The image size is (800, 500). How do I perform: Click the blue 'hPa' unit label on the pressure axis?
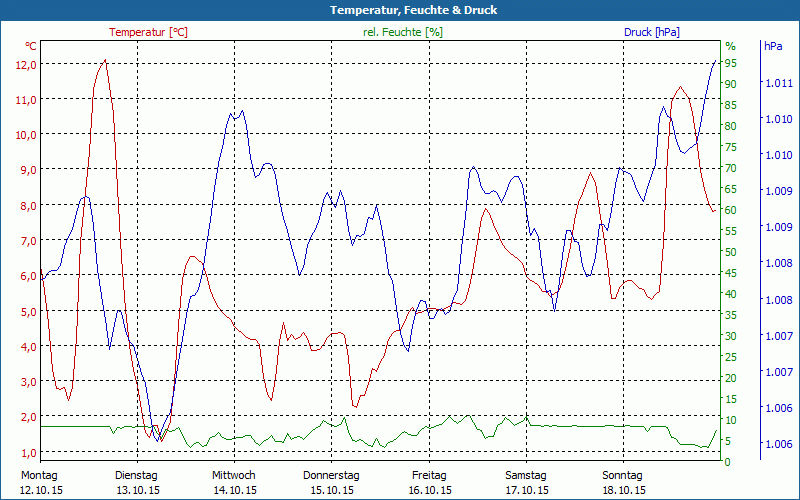(773, 46)
